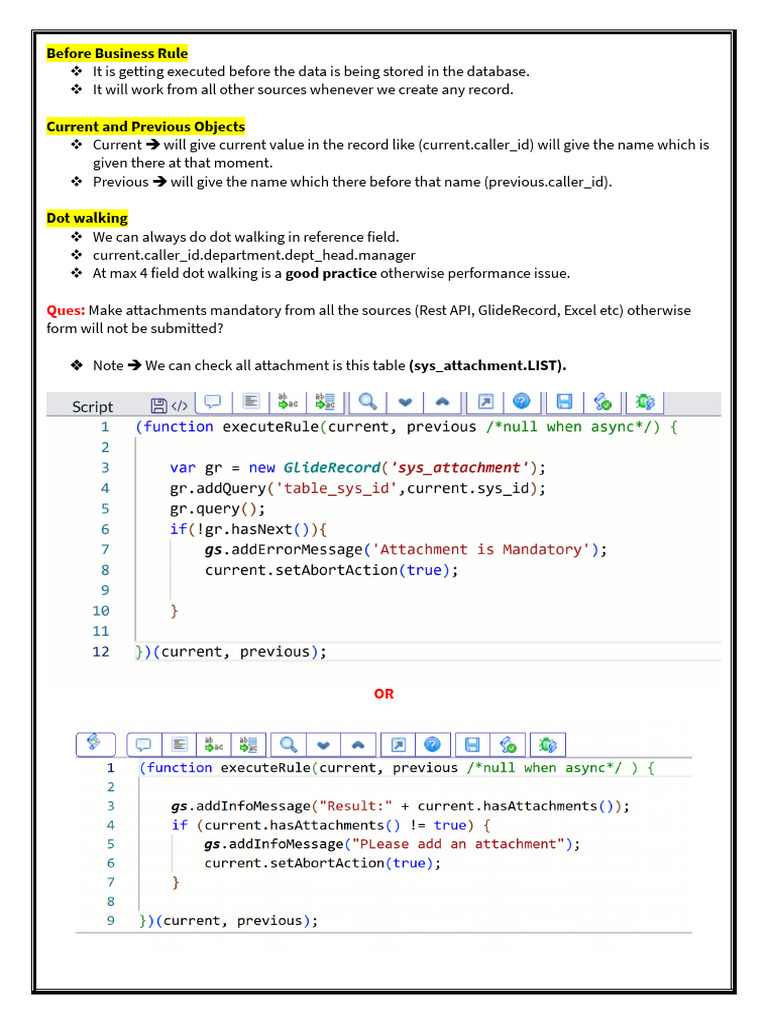Click code line 3 with GlideRecord 'sys_attachment'
Image resolution: width=768 pixels, height=1024 pixels.
point(358,468)
